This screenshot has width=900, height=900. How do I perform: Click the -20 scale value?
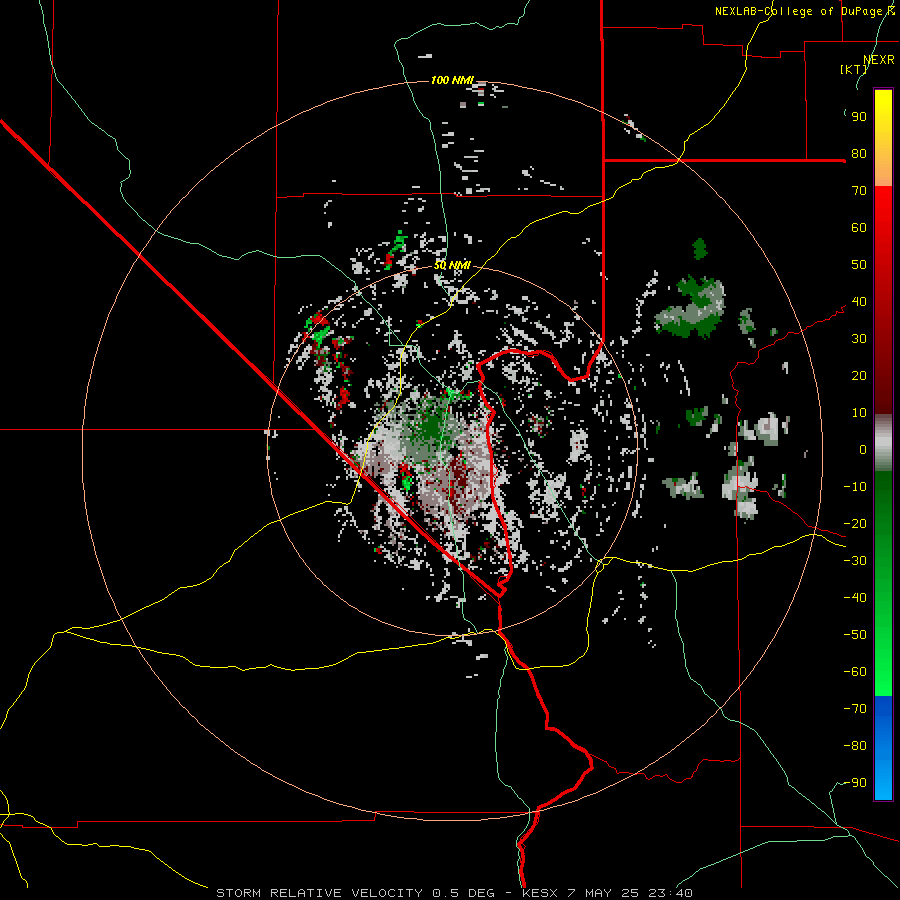pos(855,523)
